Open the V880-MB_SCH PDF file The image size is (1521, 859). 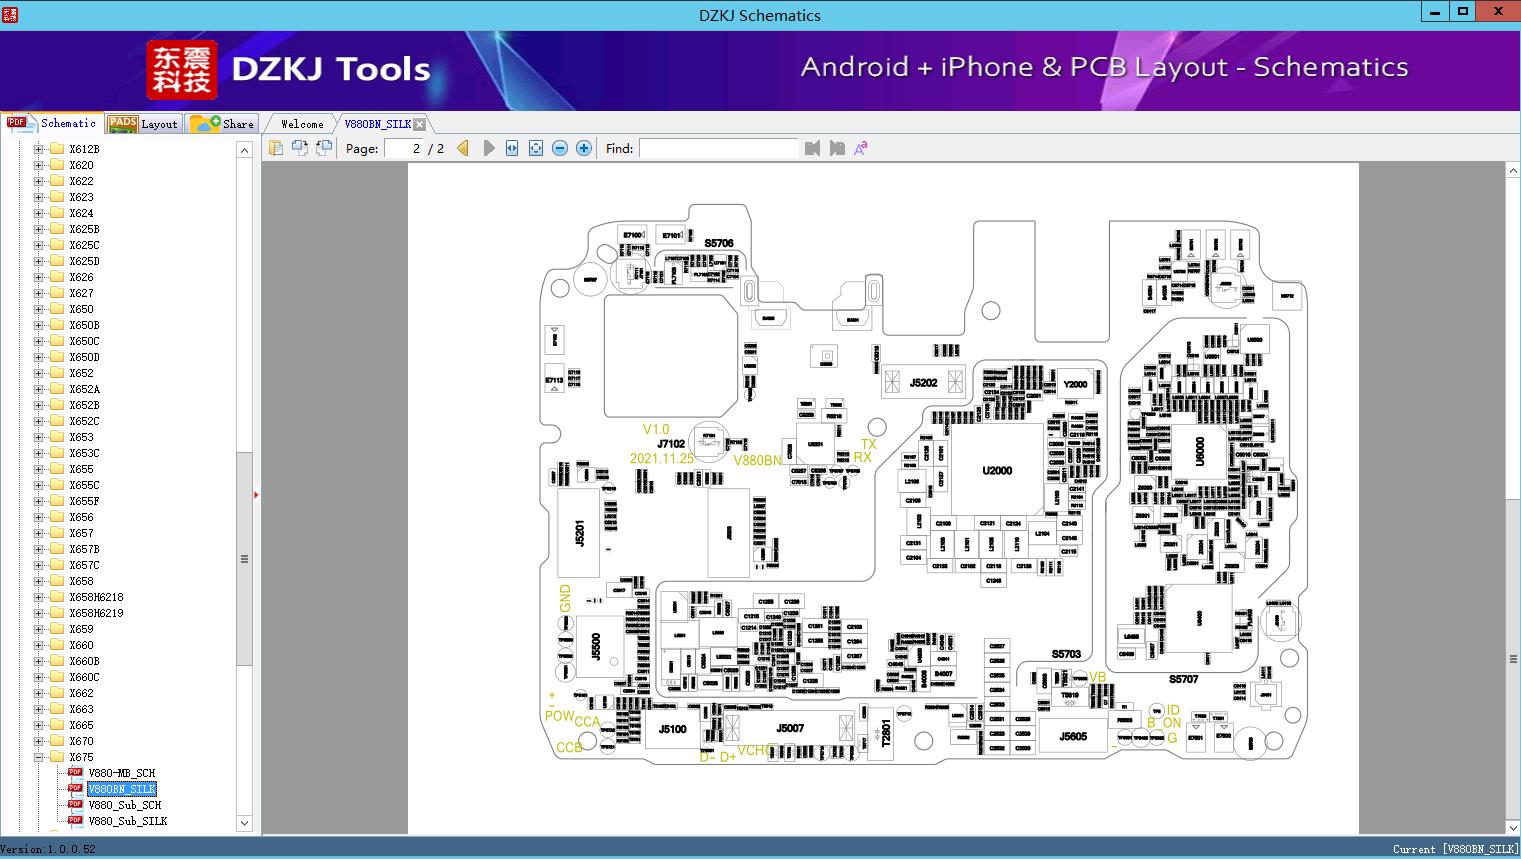pos(121,773)
